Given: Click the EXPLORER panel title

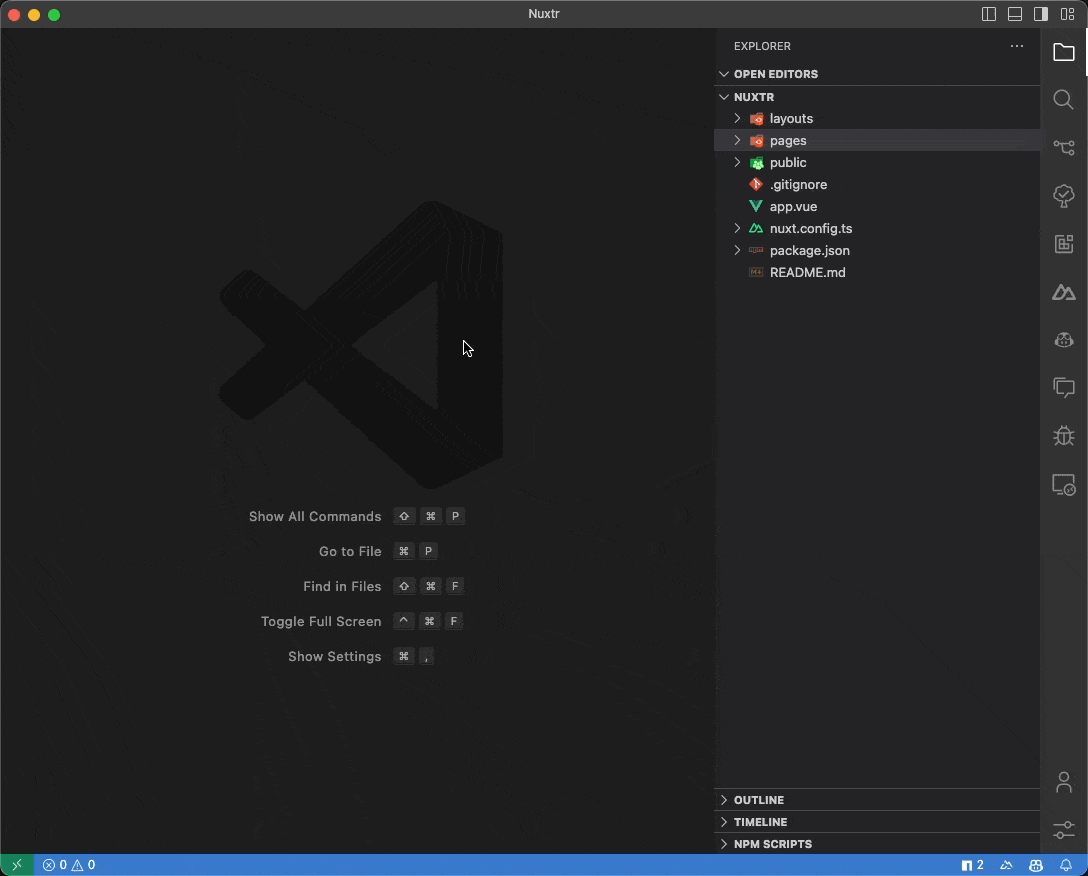Looking at the screenshot, I should tap(762, 46).
